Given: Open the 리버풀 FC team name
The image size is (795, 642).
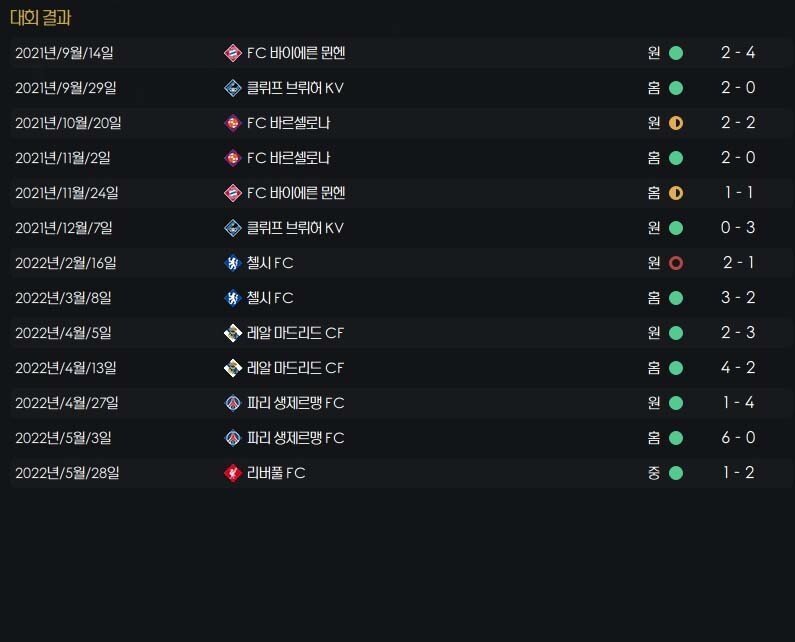Looking at the screenshot, I should (x=276, y=473).
